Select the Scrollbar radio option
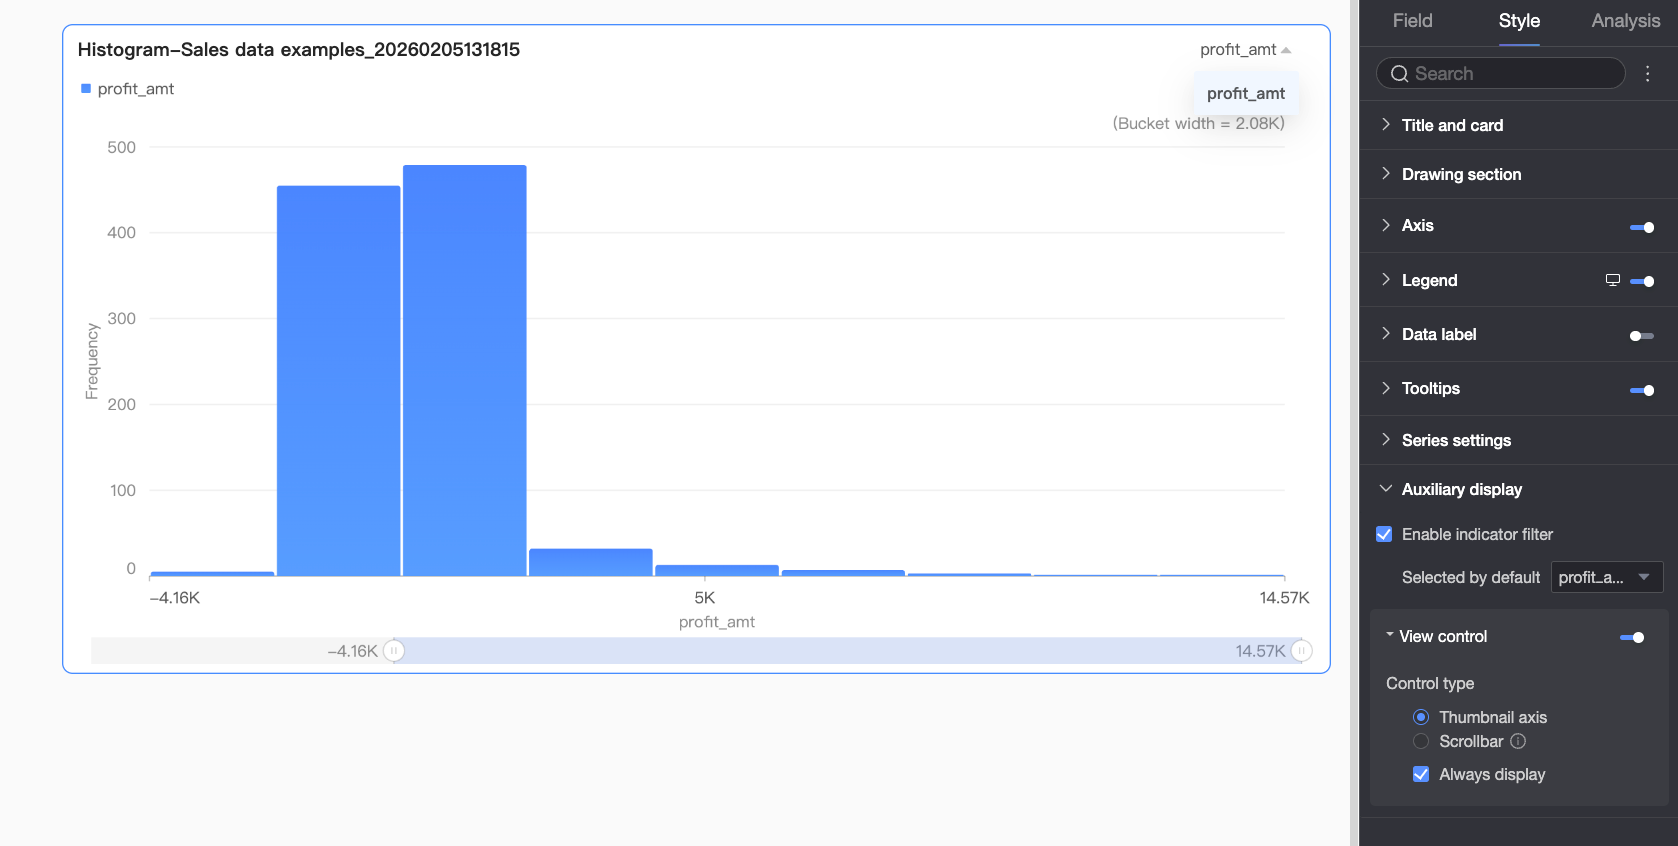This screenshot has width=1678, height=846. tap(1421, 741)
